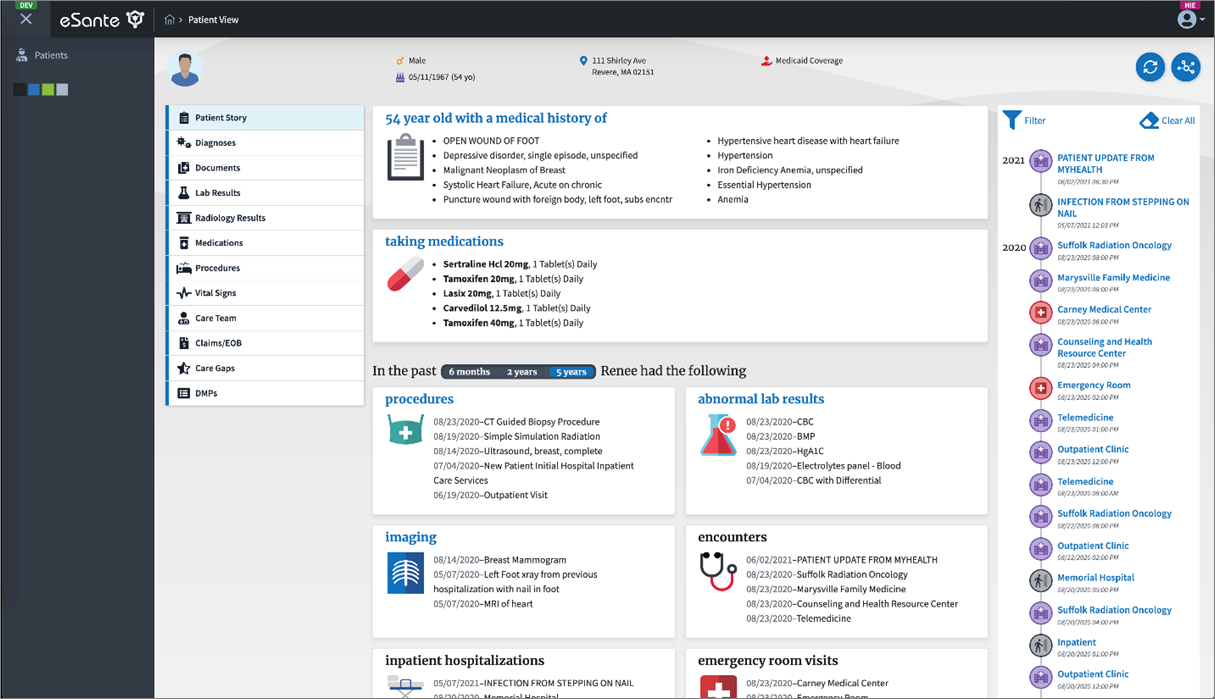Image resolution: width=1215 pixels, height=699 pixels.
Task: Click the red pill medications icon
Action: tap(405, 275)
